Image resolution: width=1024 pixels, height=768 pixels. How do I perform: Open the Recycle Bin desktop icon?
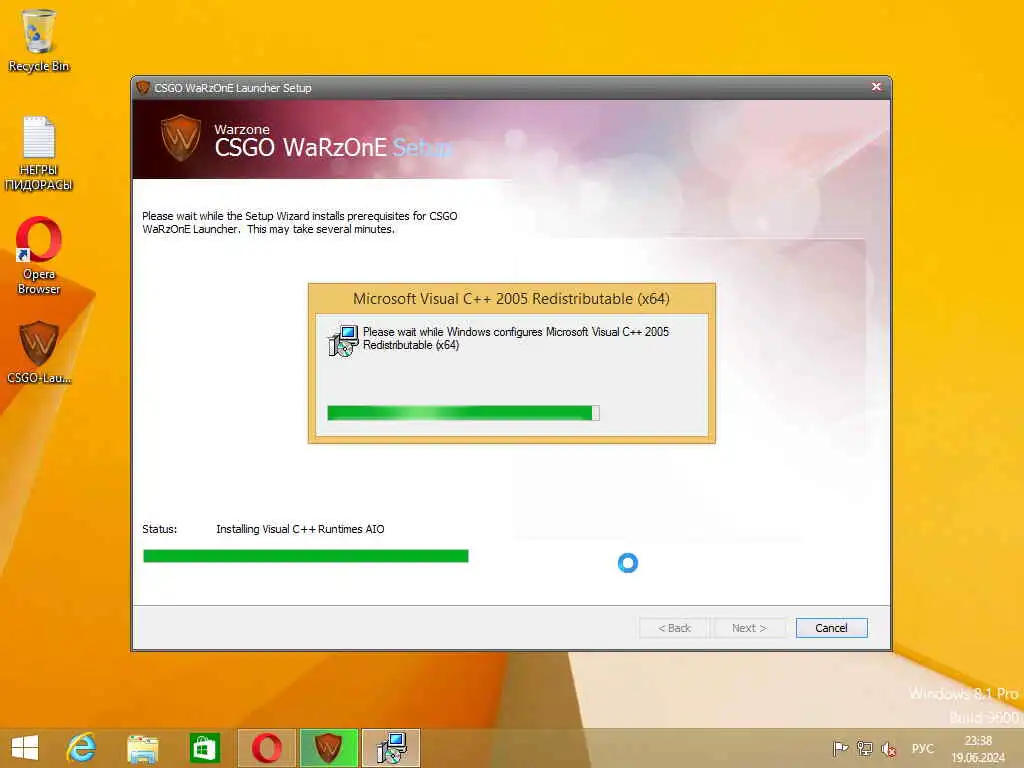point(39,40)
